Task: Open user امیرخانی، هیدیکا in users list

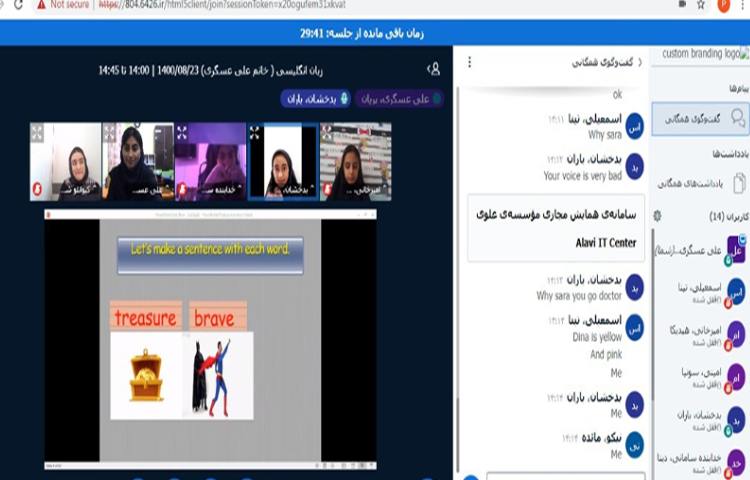Action: (x=700, y=335)
